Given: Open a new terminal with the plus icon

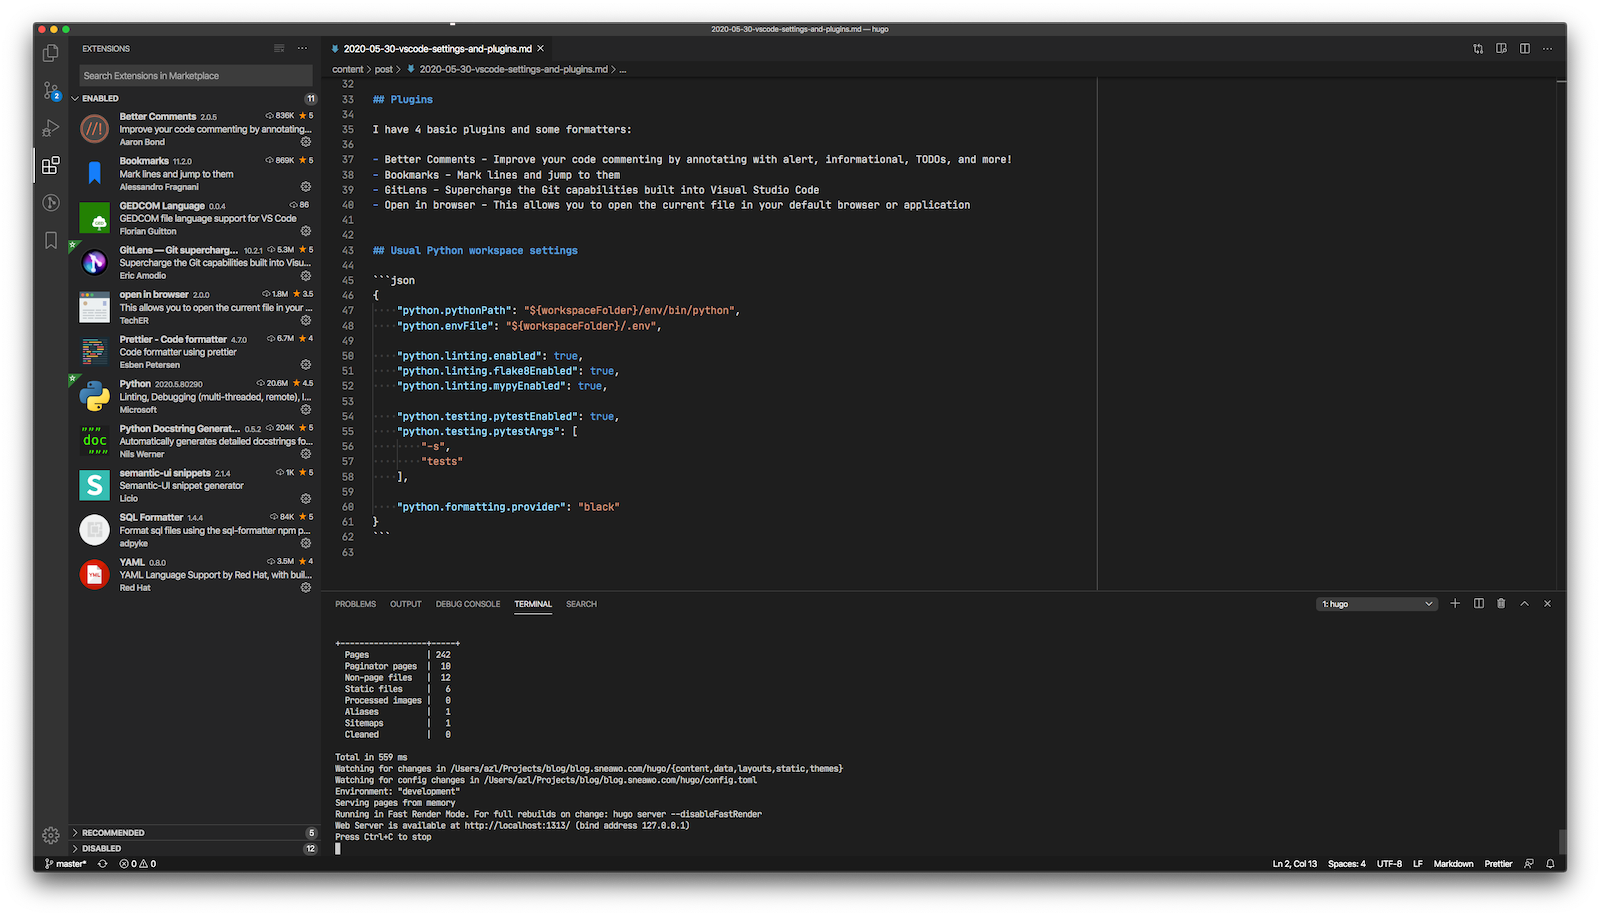Looking at the screenshot, I should (x=1455, y=603).
